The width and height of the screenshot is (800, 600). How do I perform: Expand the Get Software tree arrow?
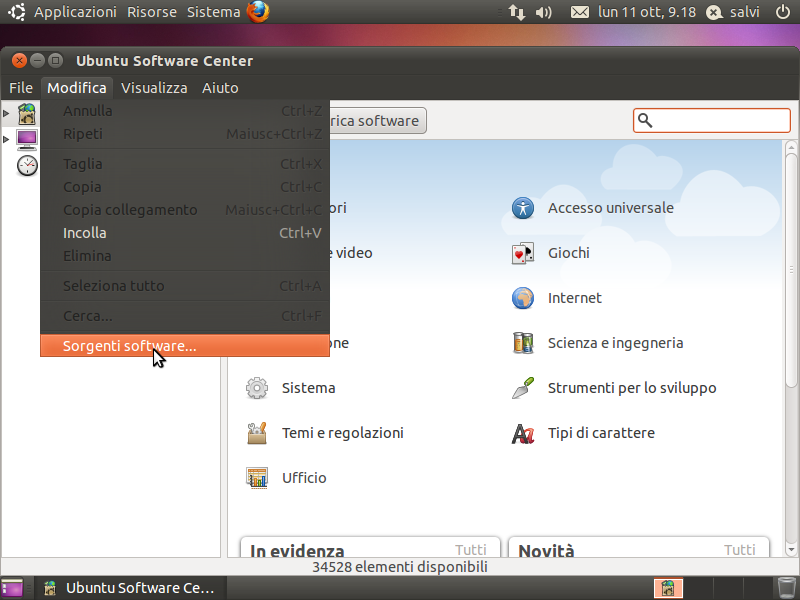coord(6,113)
